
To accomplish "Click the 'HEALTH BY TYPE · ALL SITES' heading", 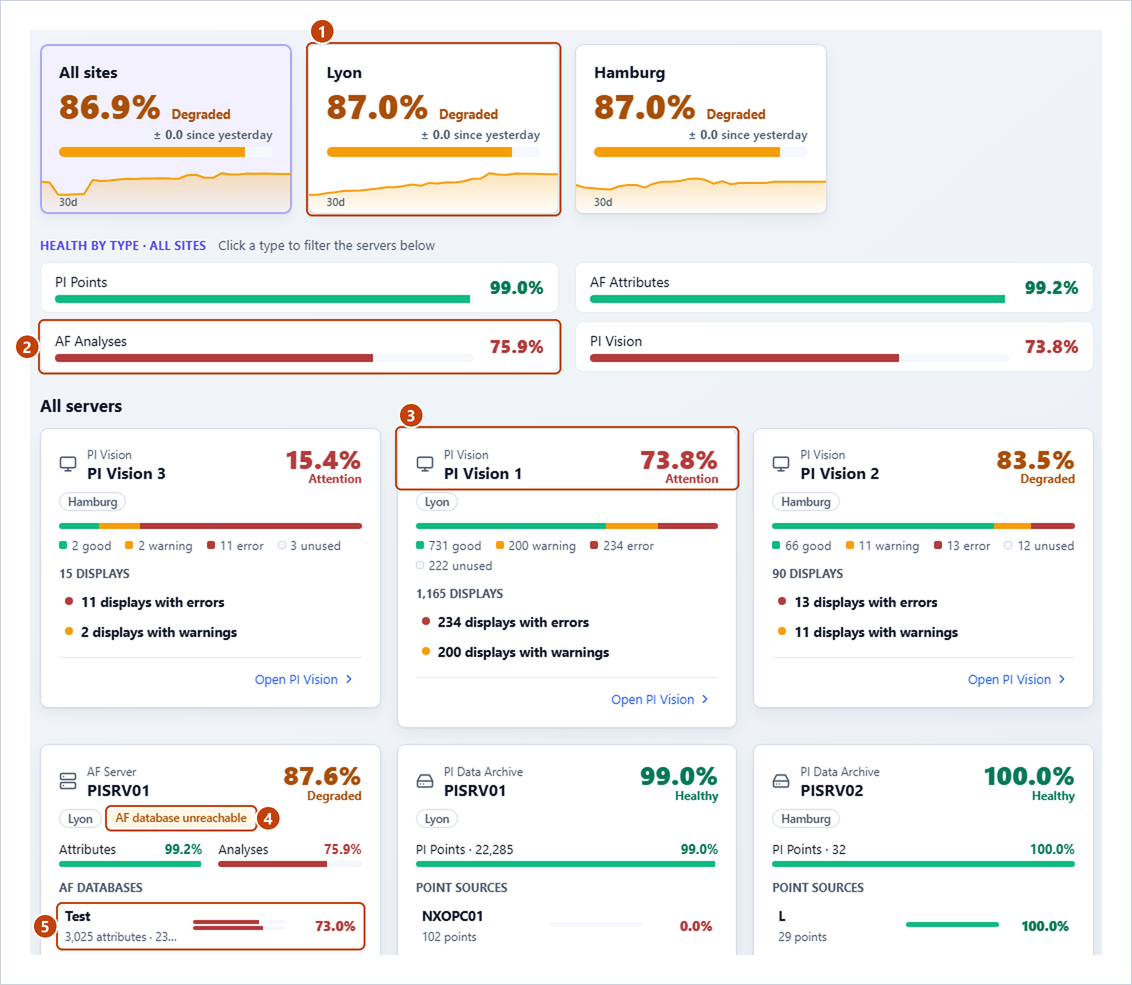I will 123,246.
